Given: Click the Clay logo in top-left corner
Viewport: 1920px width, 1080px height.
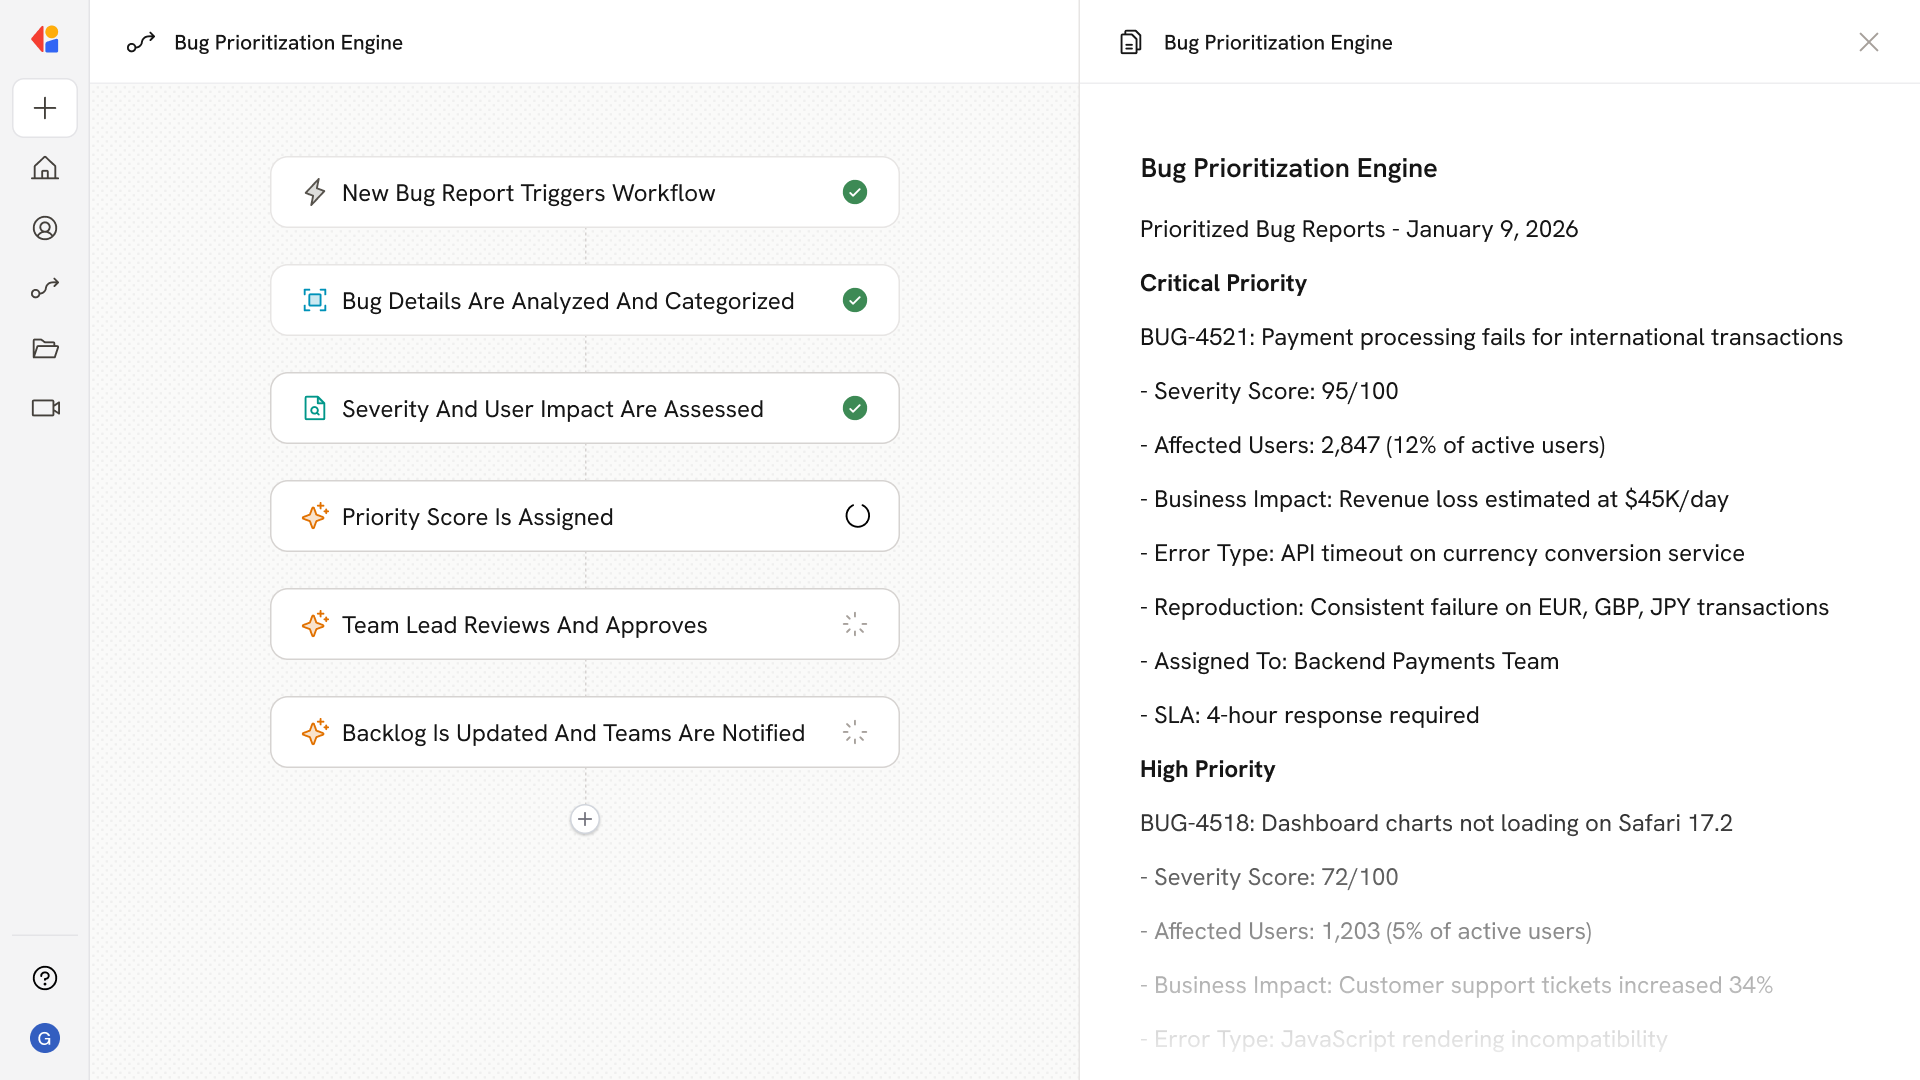Looking at the screenshot, I should click(x=45, y=39).
